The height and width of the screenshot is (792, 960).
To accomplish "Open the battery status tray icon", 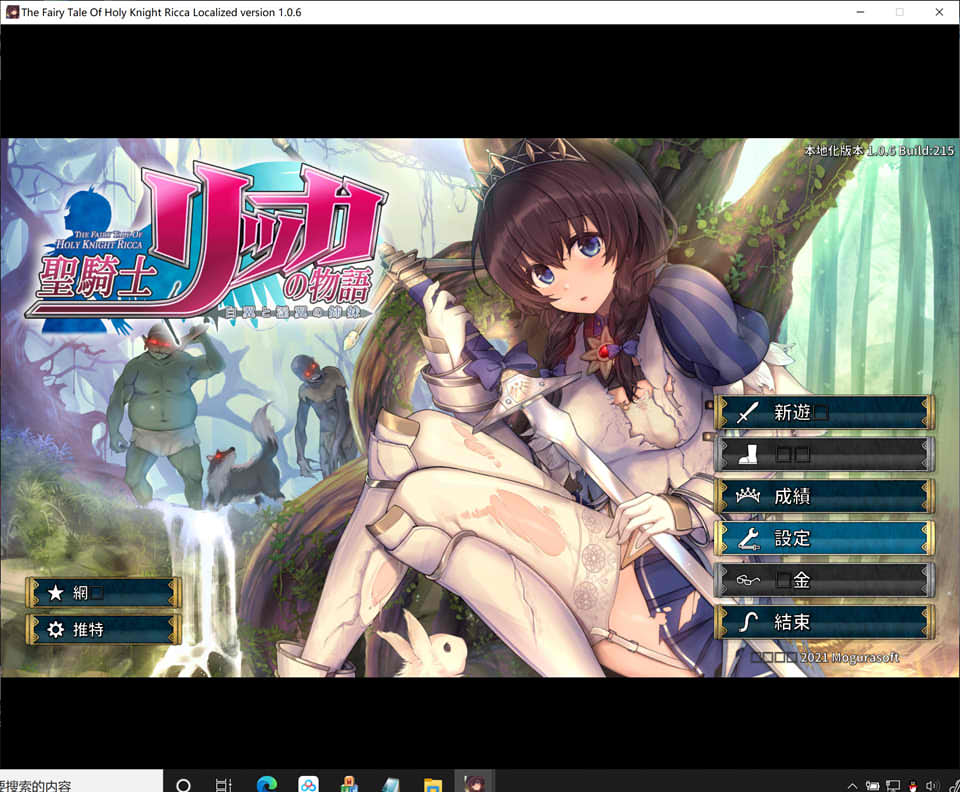I will click(x=872, y=785).
